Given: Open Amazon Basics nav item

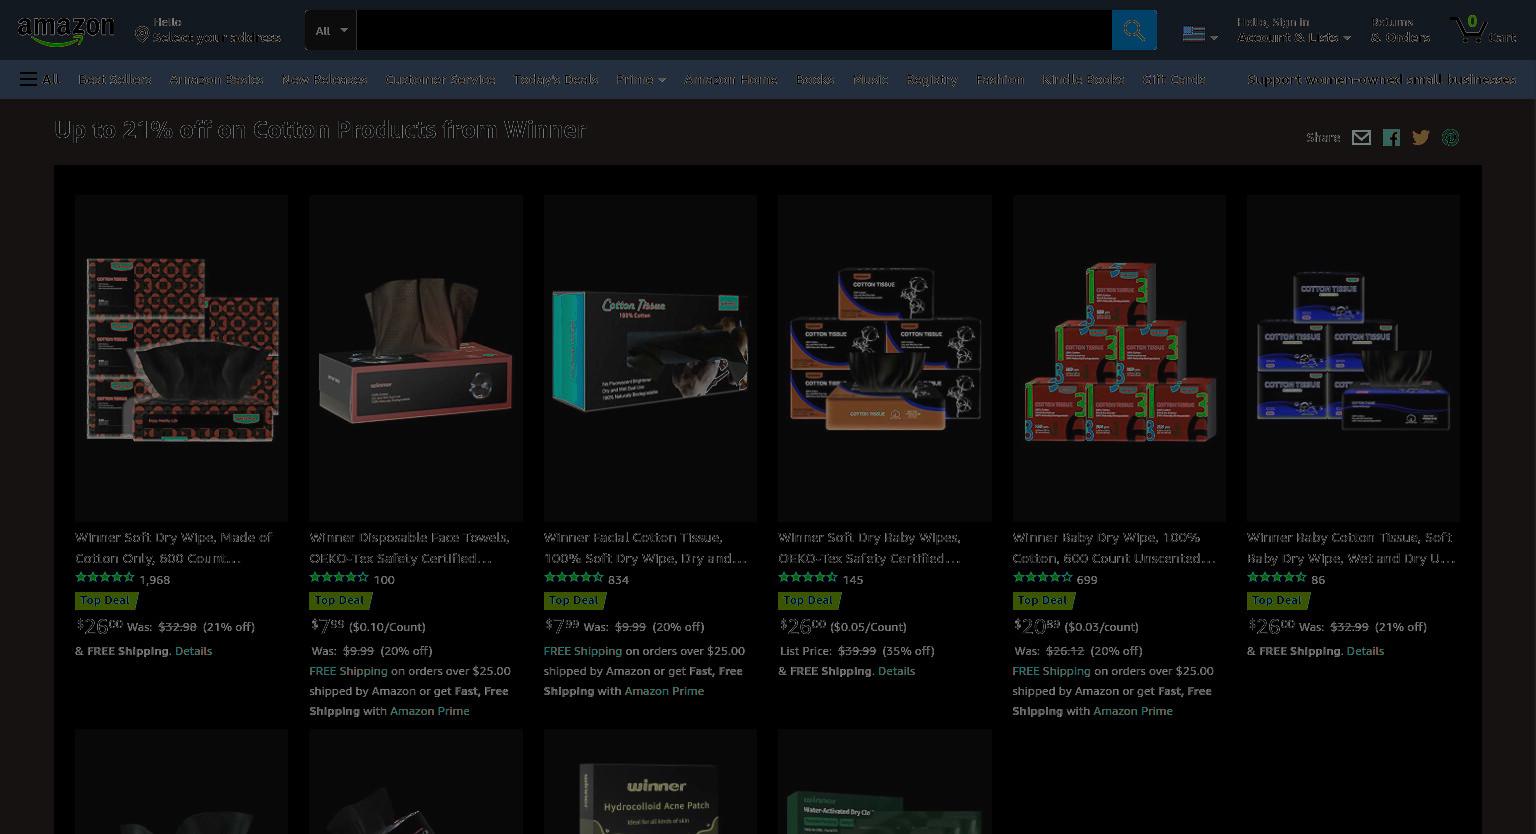Looking at the screenshot, I should [216, 79].
